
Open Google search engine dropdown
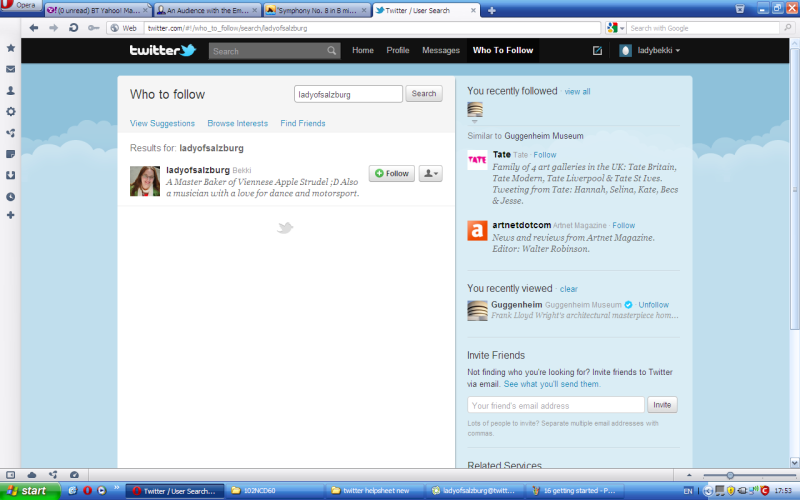pos(615,28)
